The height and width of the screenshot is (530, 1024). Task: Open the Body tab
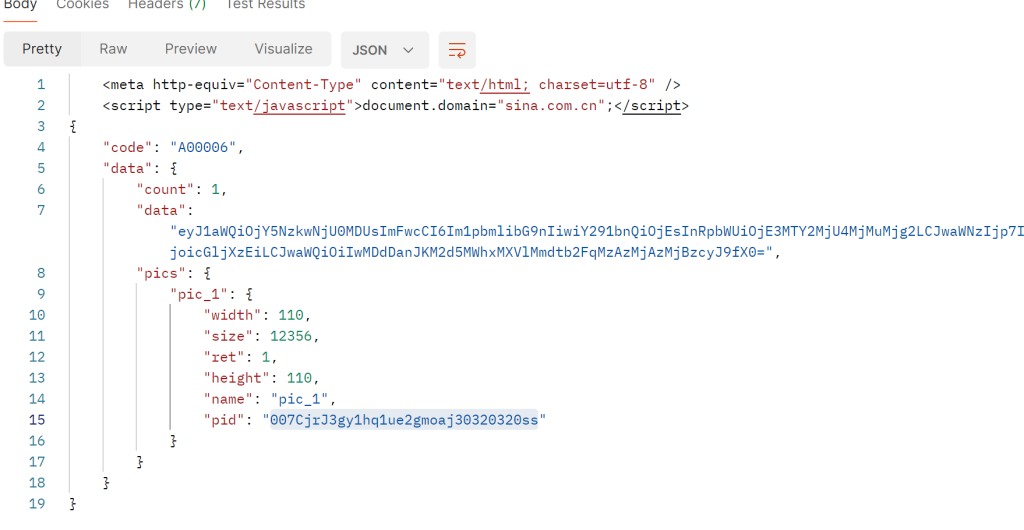pos(20,5)
